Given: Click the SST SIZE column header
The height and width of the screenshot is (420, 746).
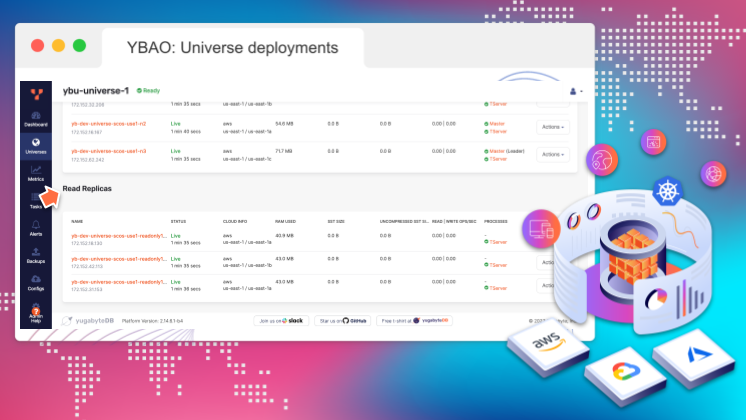Looking at the screenshot, I should pos(336,222).
